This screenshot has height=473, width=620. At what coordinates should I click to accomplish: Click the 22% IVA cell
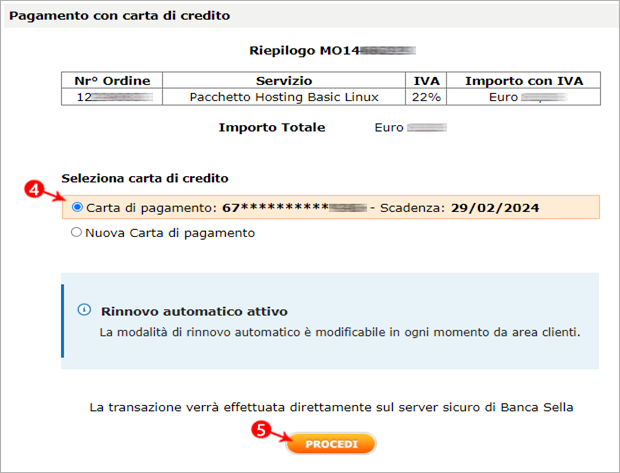426,97
